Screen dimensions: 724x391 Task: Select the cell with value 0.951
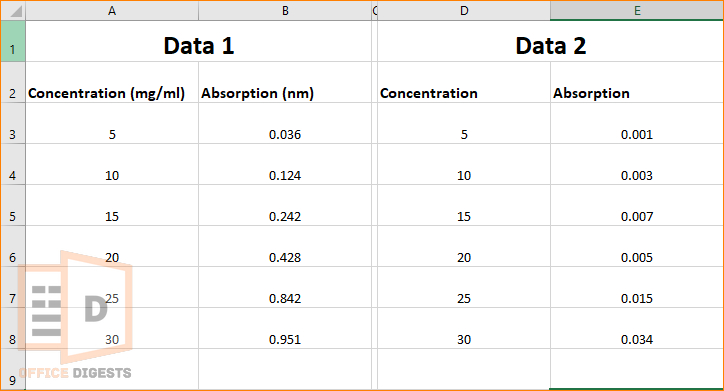[285, 328]
